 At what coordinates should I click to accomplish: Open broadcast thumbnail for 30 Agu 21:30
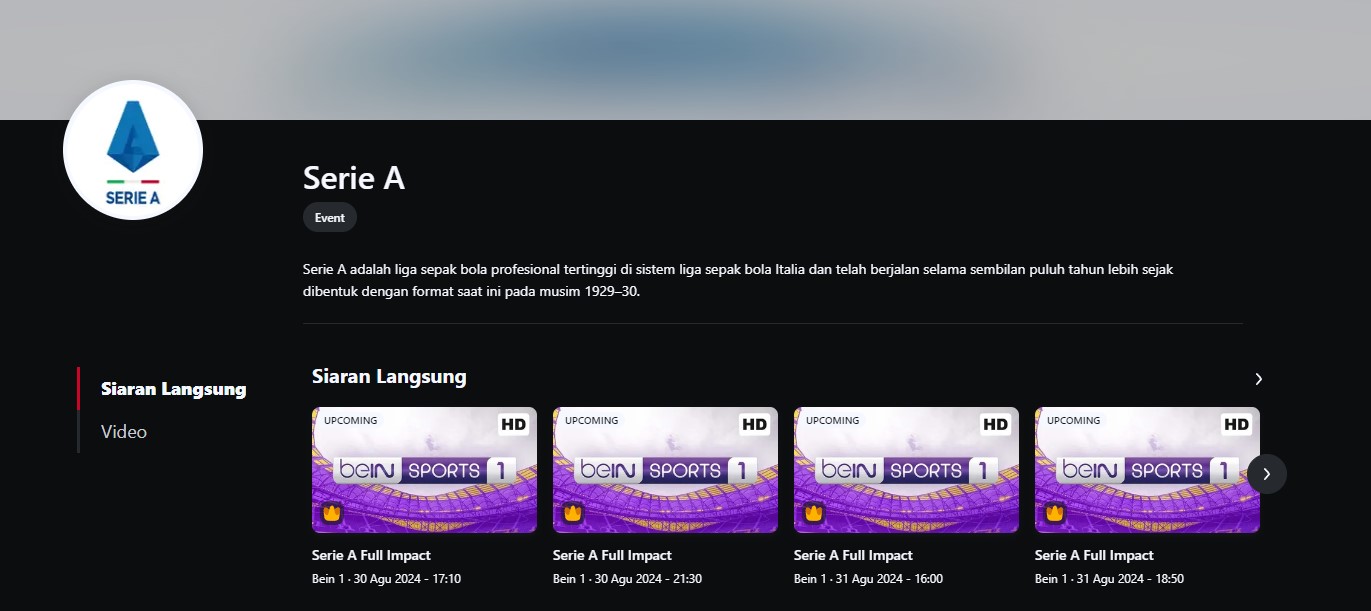(665, 470)
